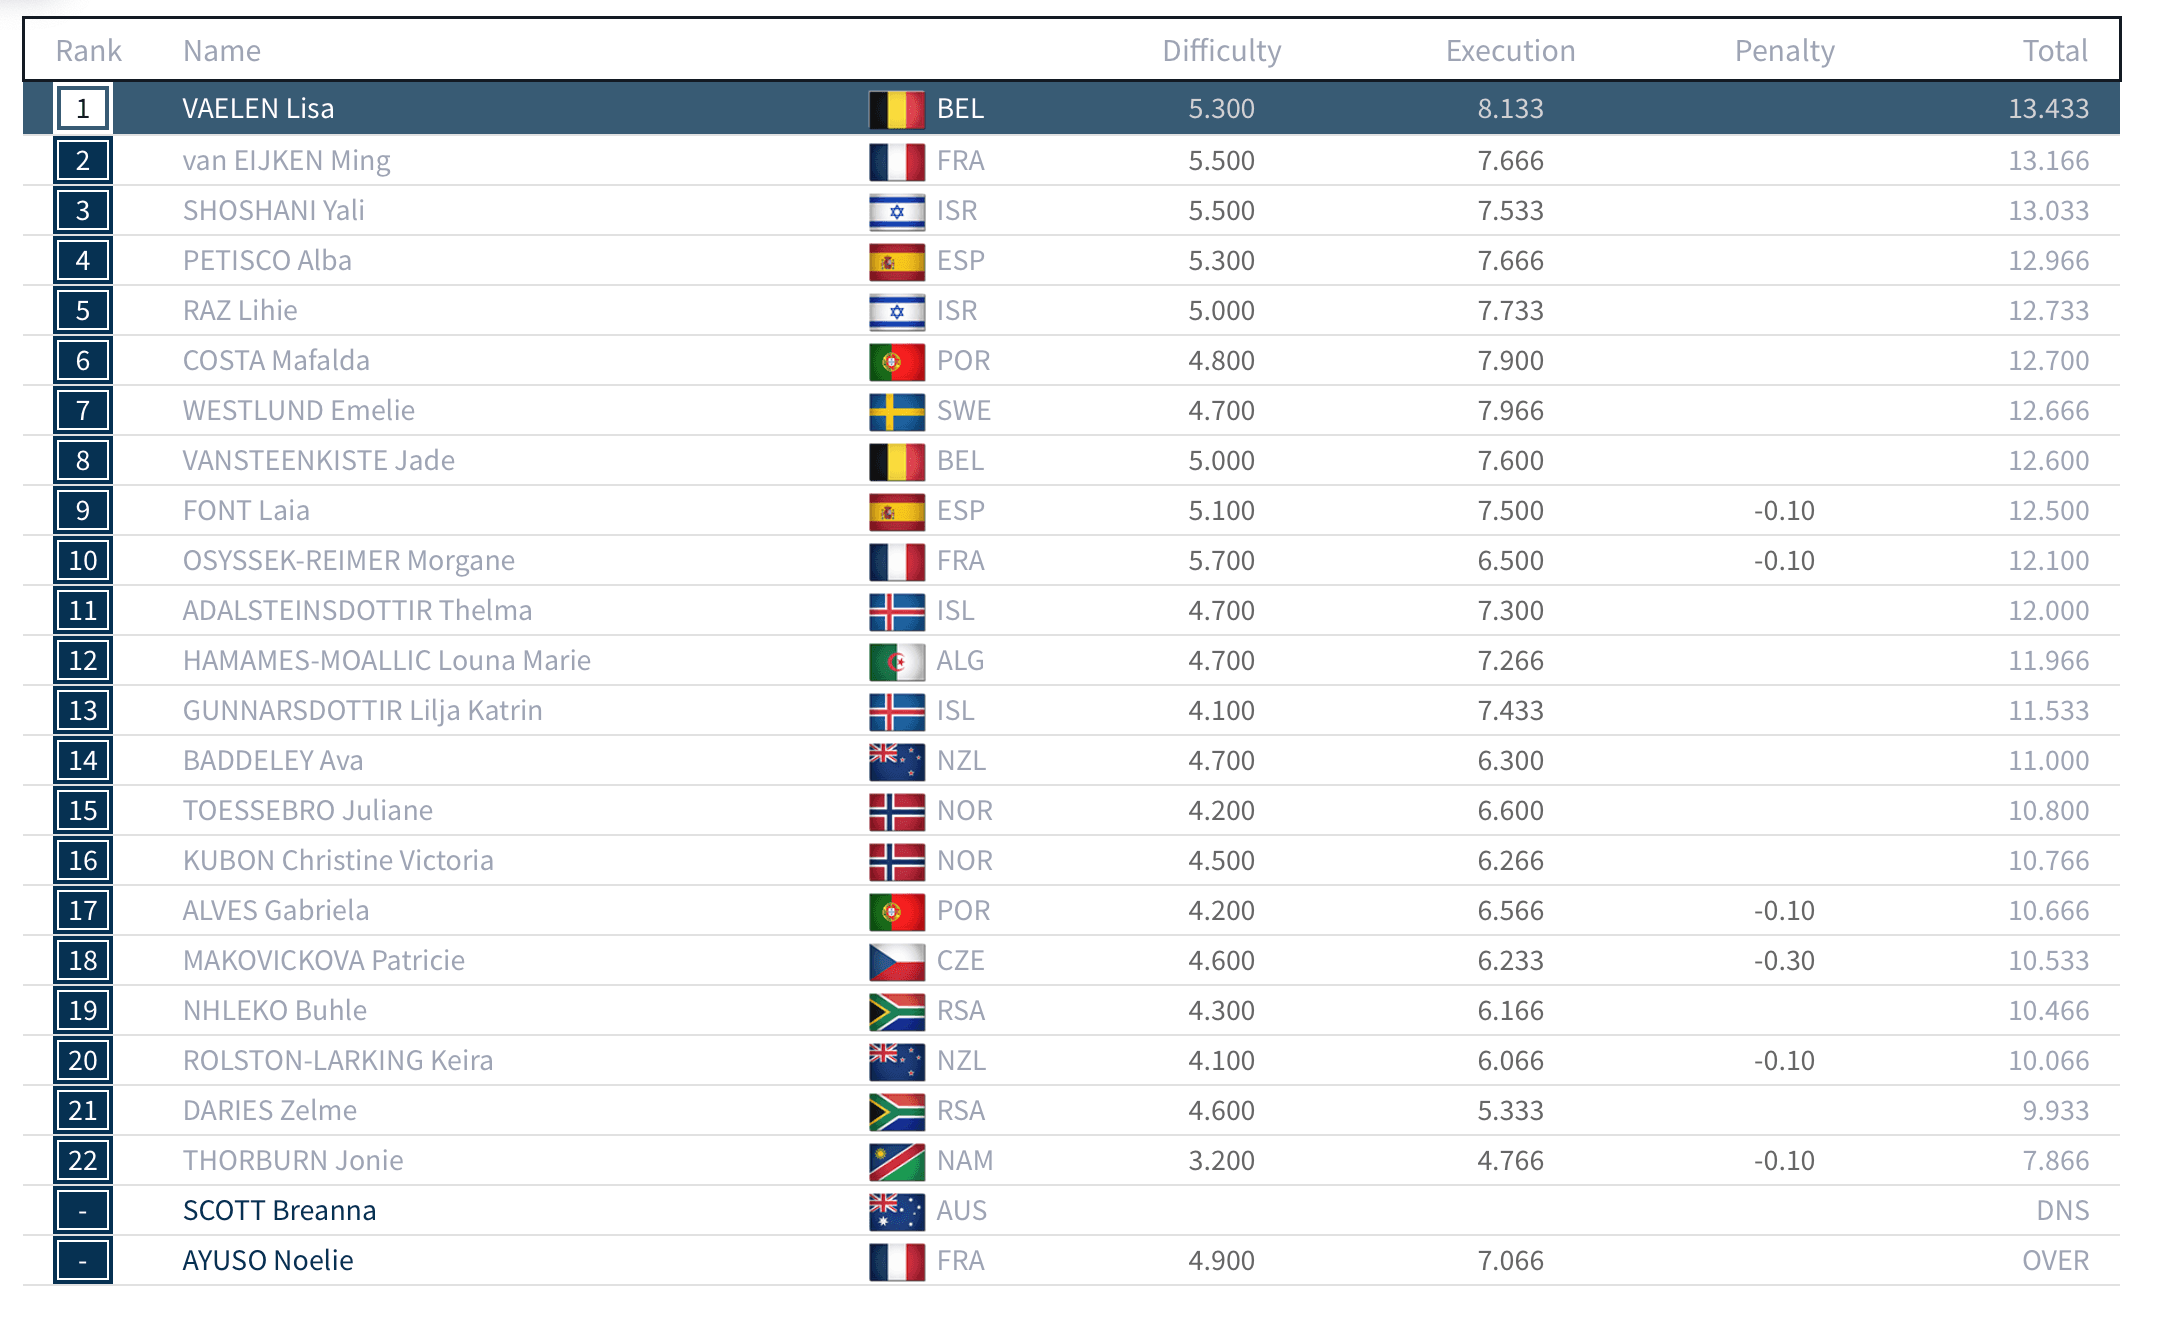Click the Execution column header
Image resolution: width=2168 pixels, height=1318 pixels.
1510,51
